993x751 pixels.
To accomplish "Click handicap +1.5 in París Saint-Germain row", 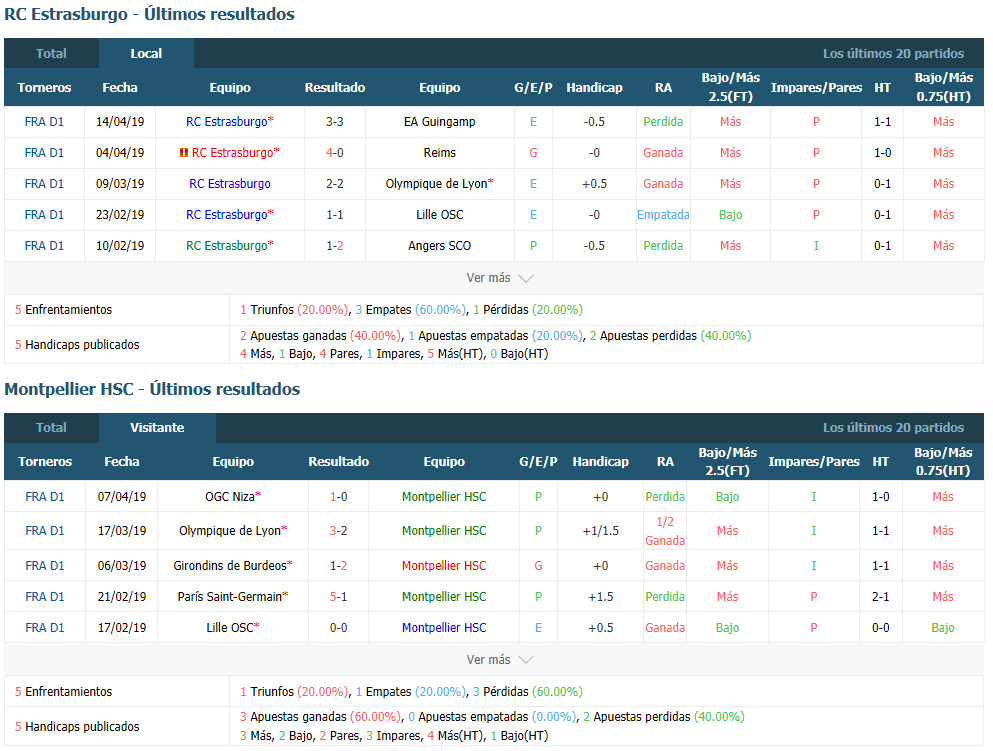I will 600,596.
